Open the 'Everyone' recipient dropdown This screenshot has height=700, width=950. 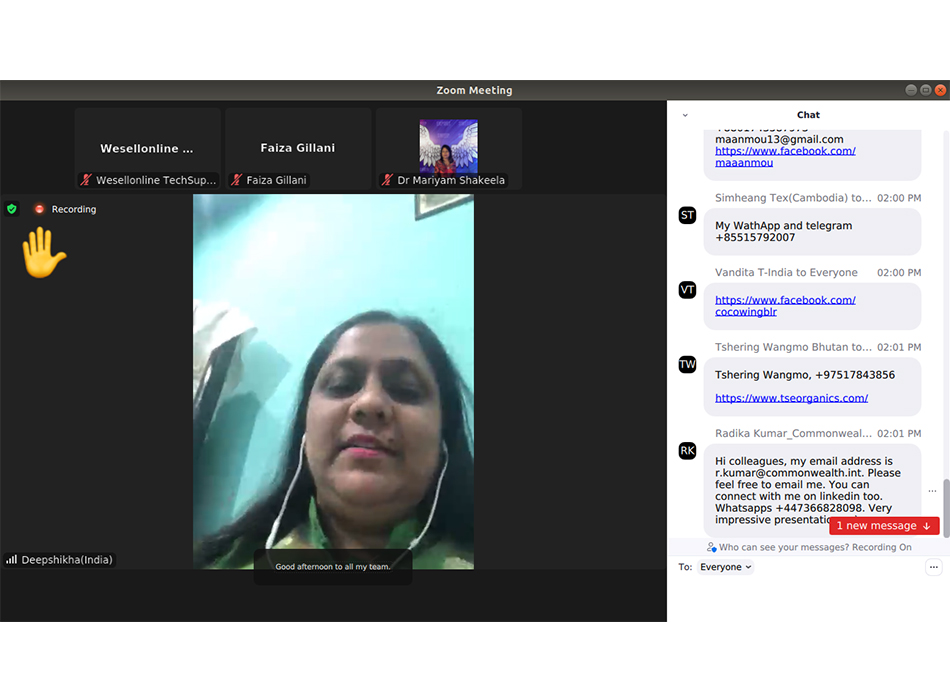[x=725, y=567]
